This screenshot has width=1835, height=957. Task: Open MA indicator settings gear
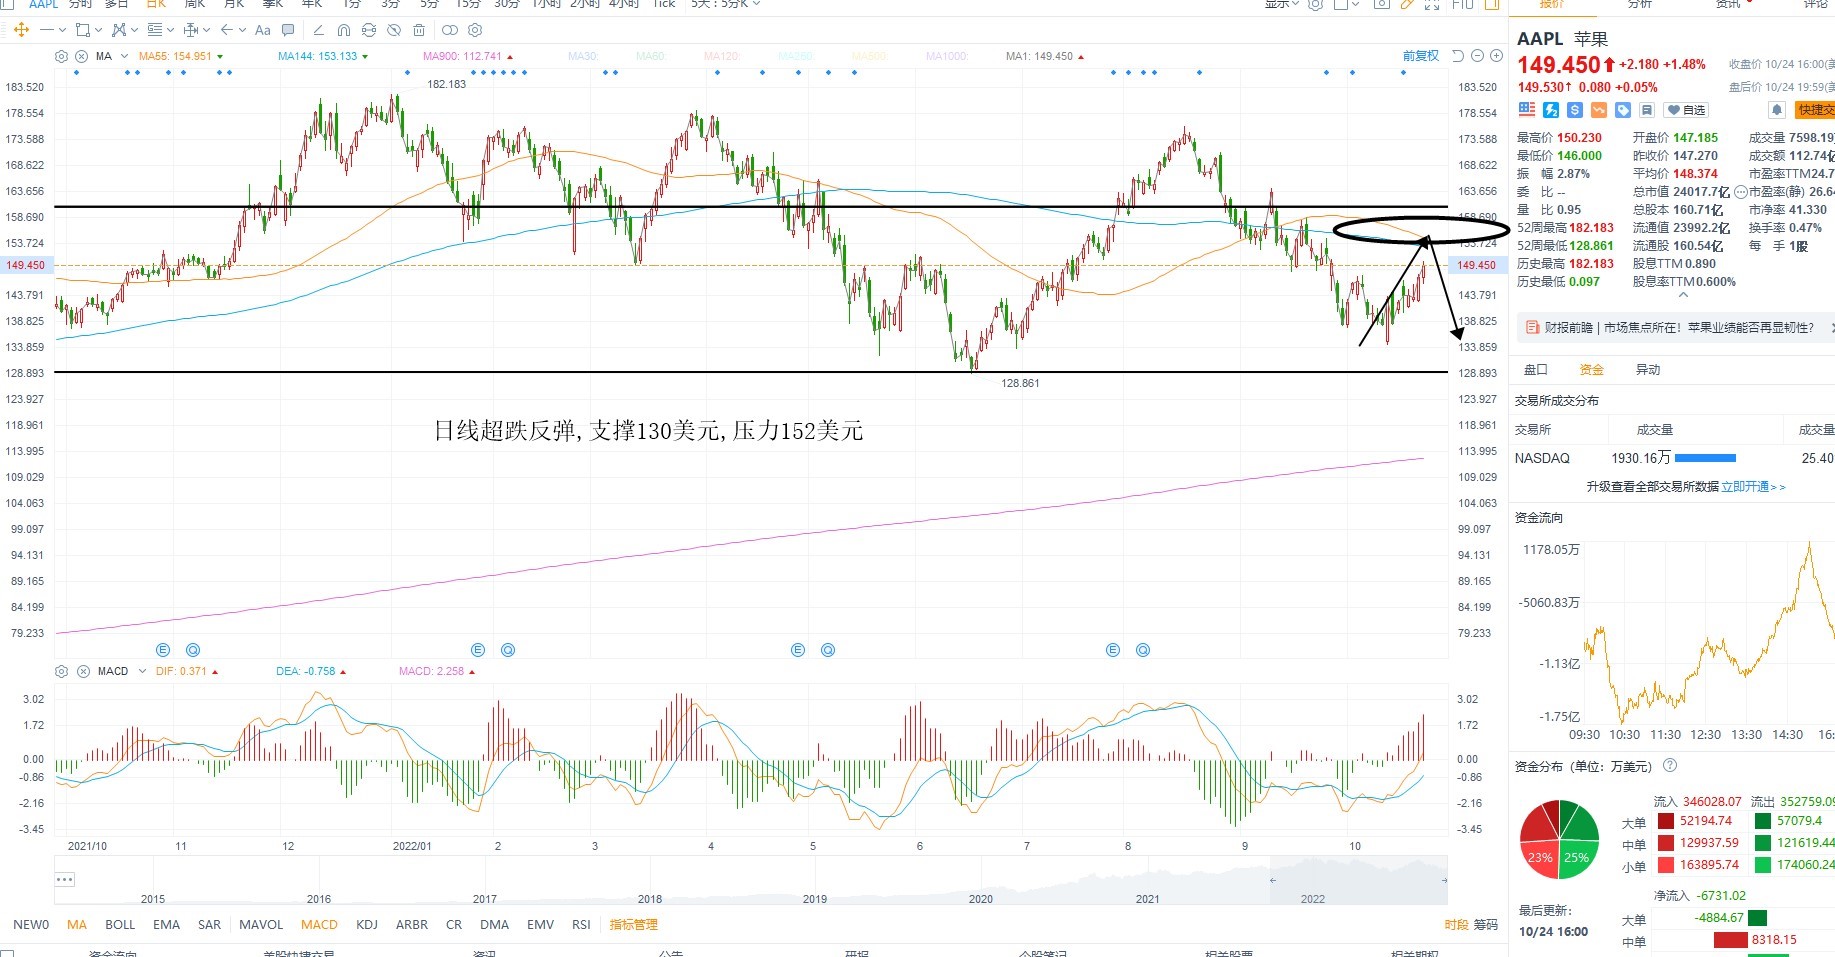[62, 56]
